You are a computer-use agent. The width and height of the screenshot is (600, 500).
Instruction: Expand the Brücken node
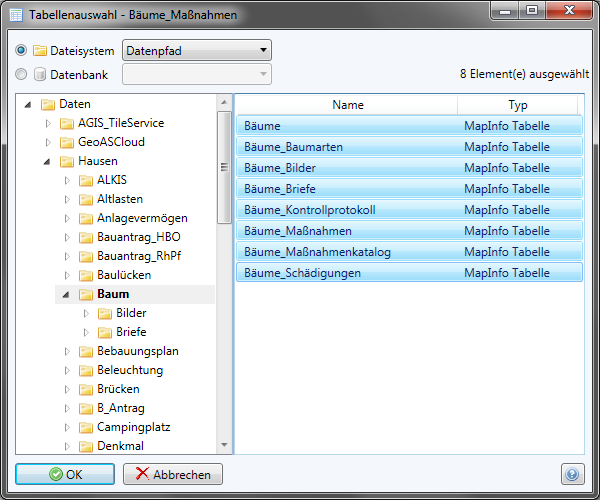tap(67, 389)
